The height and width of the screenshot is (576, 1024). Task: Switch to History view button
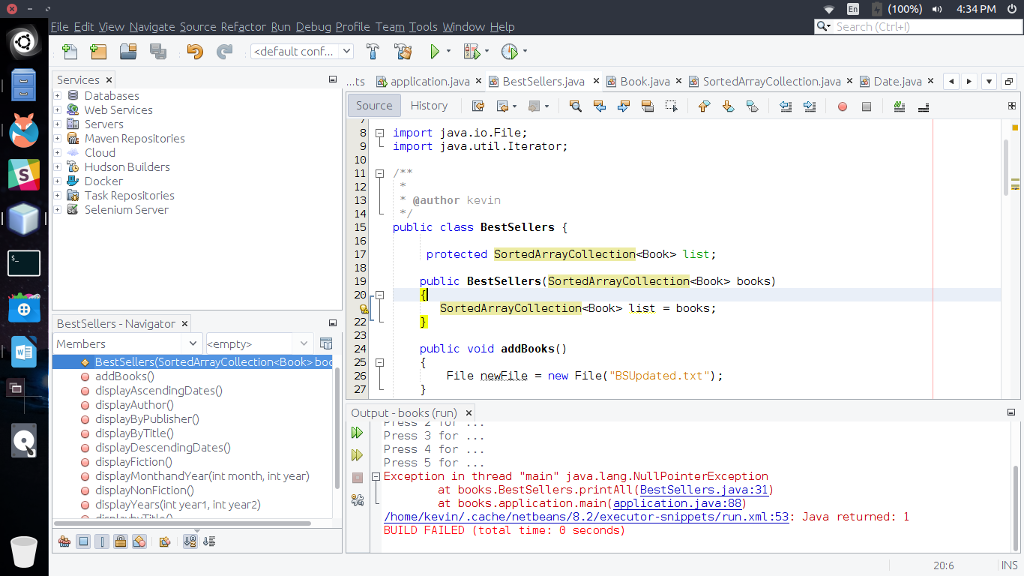click(x=428, y=106)
